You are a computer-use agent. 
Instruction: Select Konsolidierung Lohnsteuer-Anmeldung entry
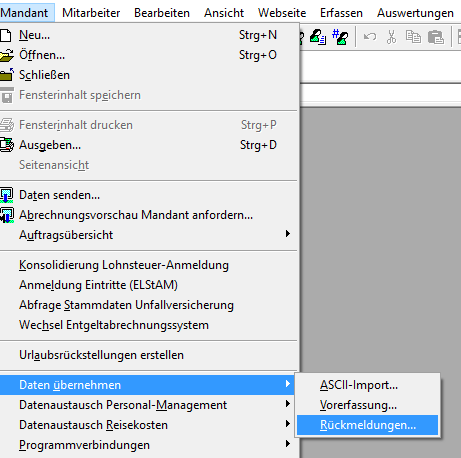(x=148, y=265)
